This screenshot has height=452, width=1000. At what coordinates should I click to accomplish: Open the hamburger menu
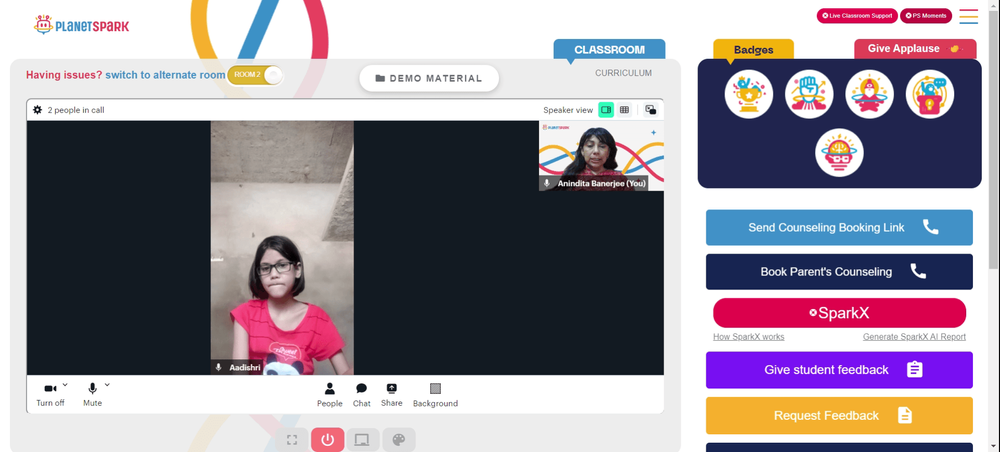(968, 16)
